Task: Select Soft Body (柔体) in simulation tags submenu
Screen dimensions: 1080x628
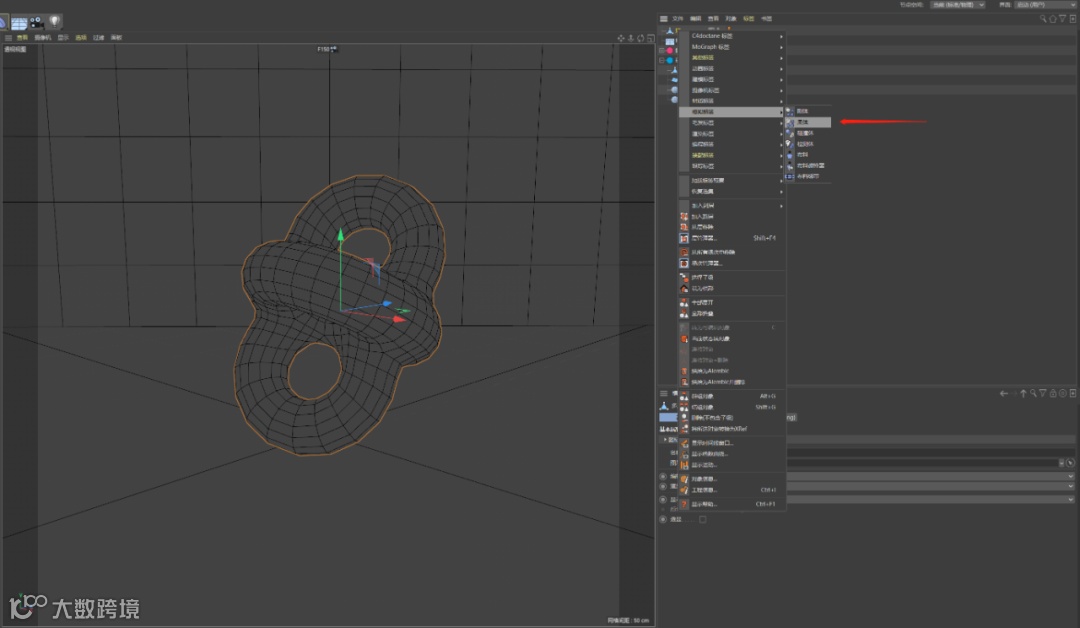Action: pyautogui.click(x=802, y=122)
